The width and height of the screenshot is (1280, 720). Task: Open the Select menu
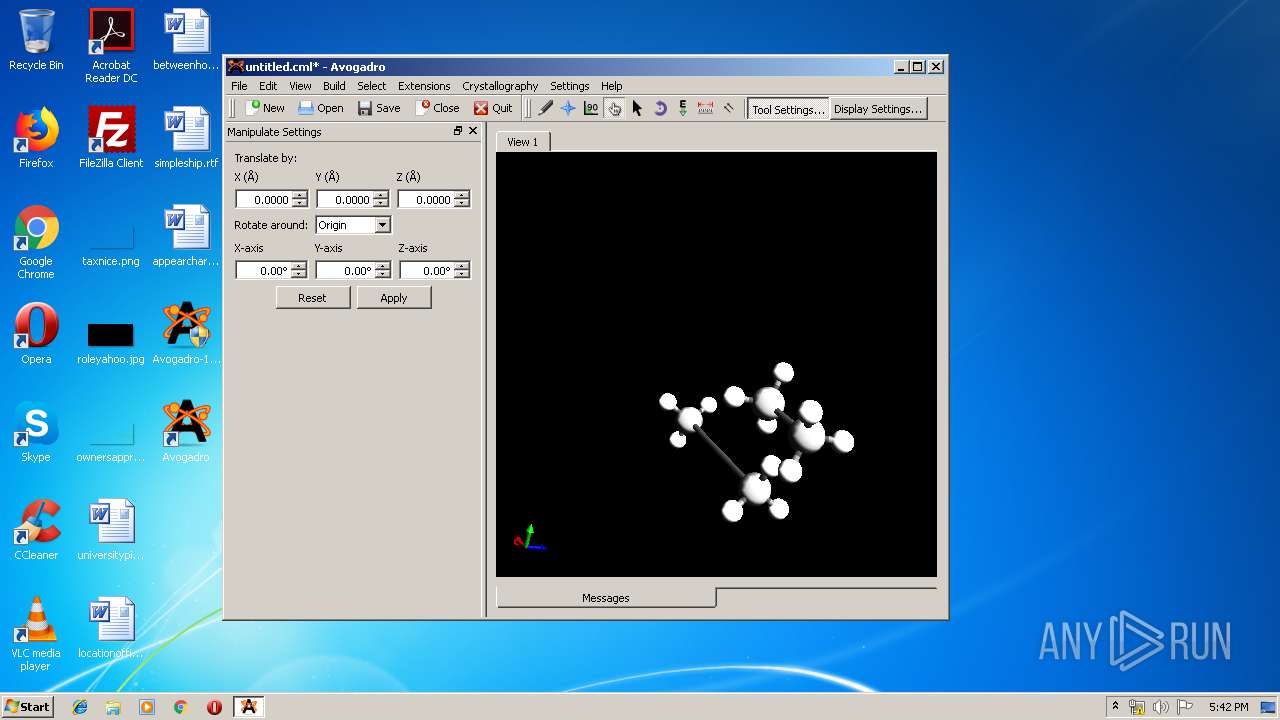[x=371, y=86]
